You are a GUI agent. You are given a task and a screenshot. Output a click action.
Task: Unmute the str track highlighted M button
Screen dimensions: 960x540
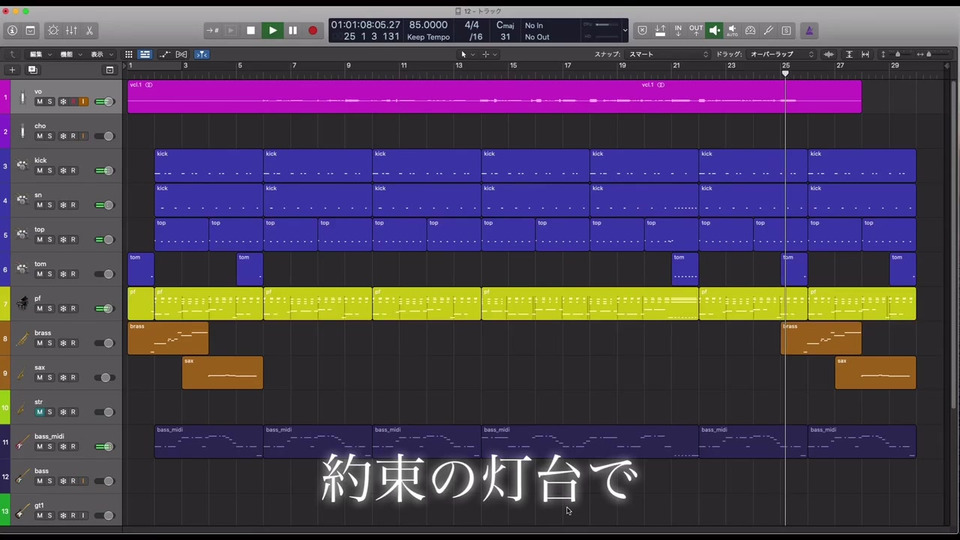pyautogui.click(x=39, y=412)
